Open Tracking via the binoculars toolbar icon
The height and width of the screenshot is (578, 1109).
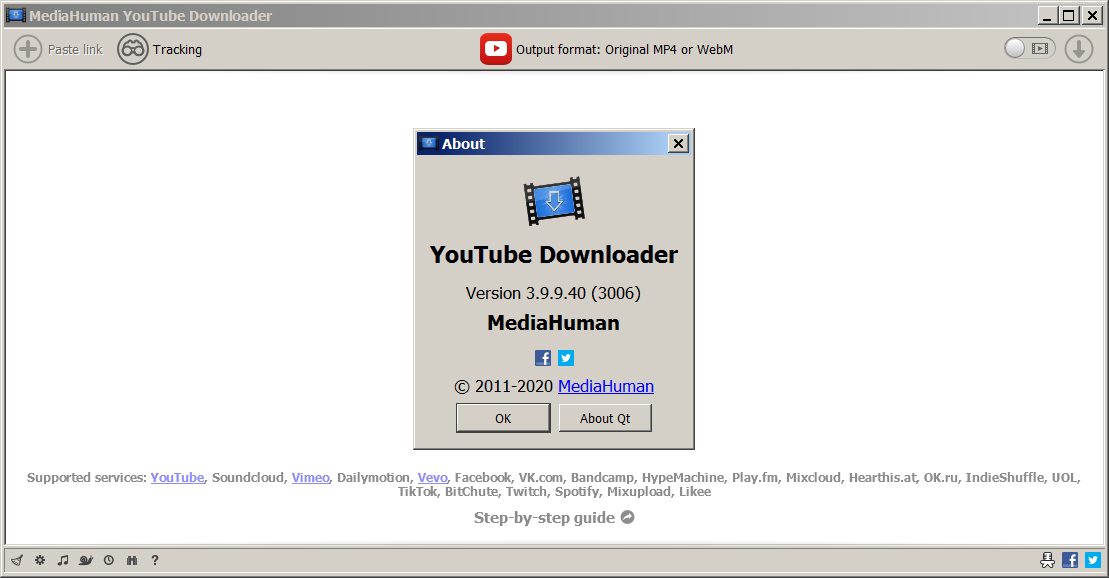[x=132, y=50]
